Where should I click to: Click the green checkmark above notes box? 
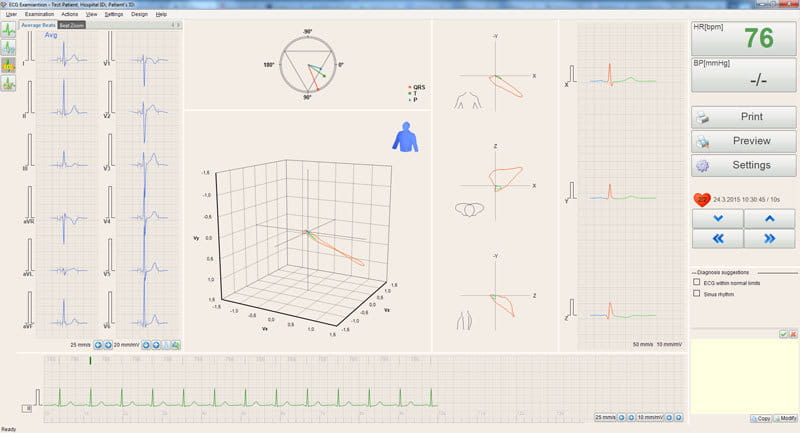pos(783,334)
